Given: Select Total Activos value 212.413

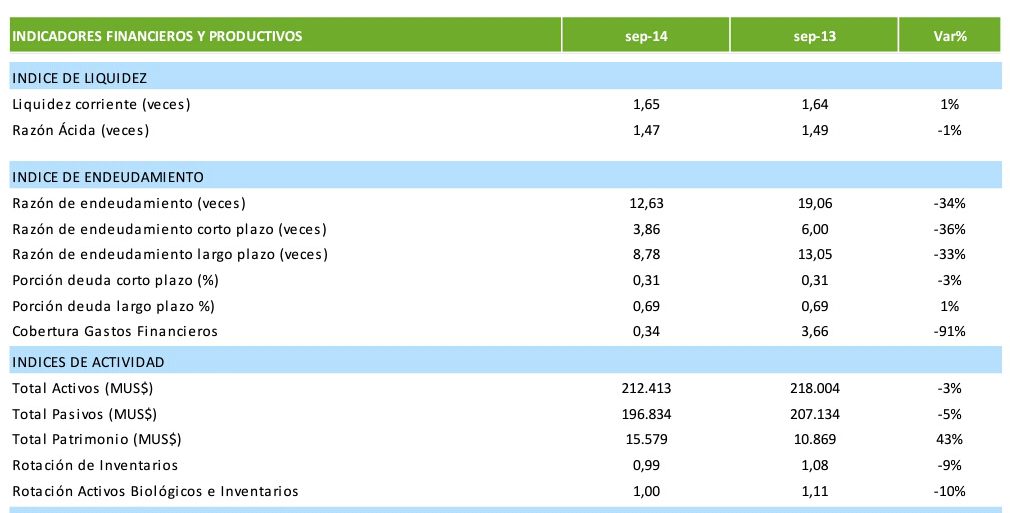Looking at the screenshot, I should (648, 387).
